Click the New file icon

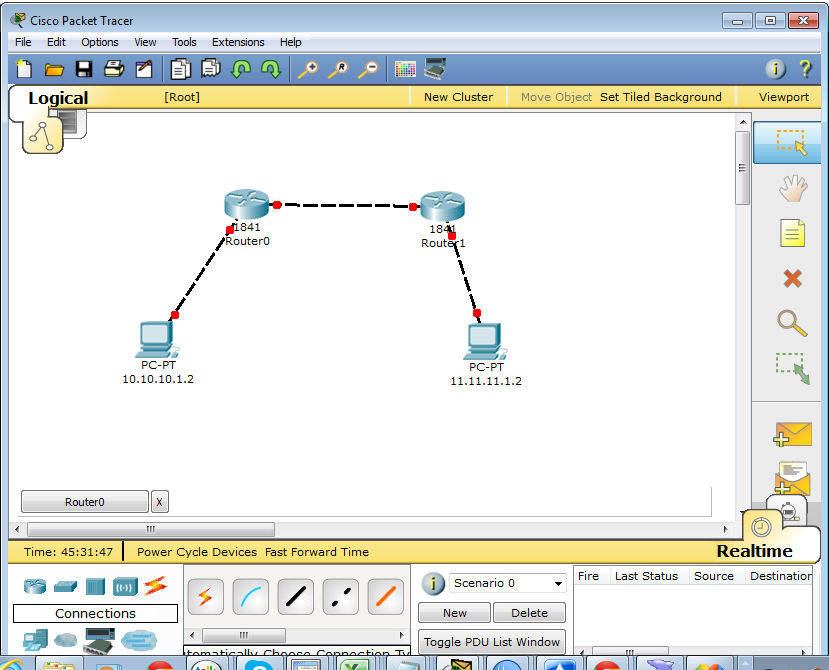(x=24, y=69)
